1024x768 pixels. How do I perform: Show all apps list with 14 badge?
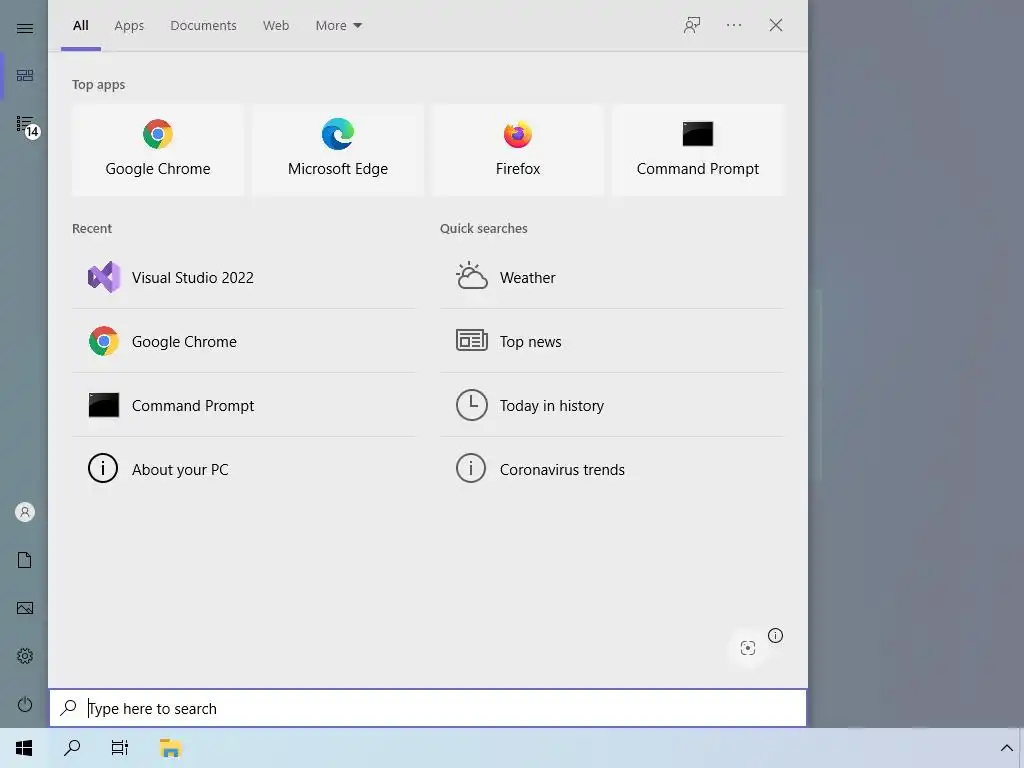27,126
